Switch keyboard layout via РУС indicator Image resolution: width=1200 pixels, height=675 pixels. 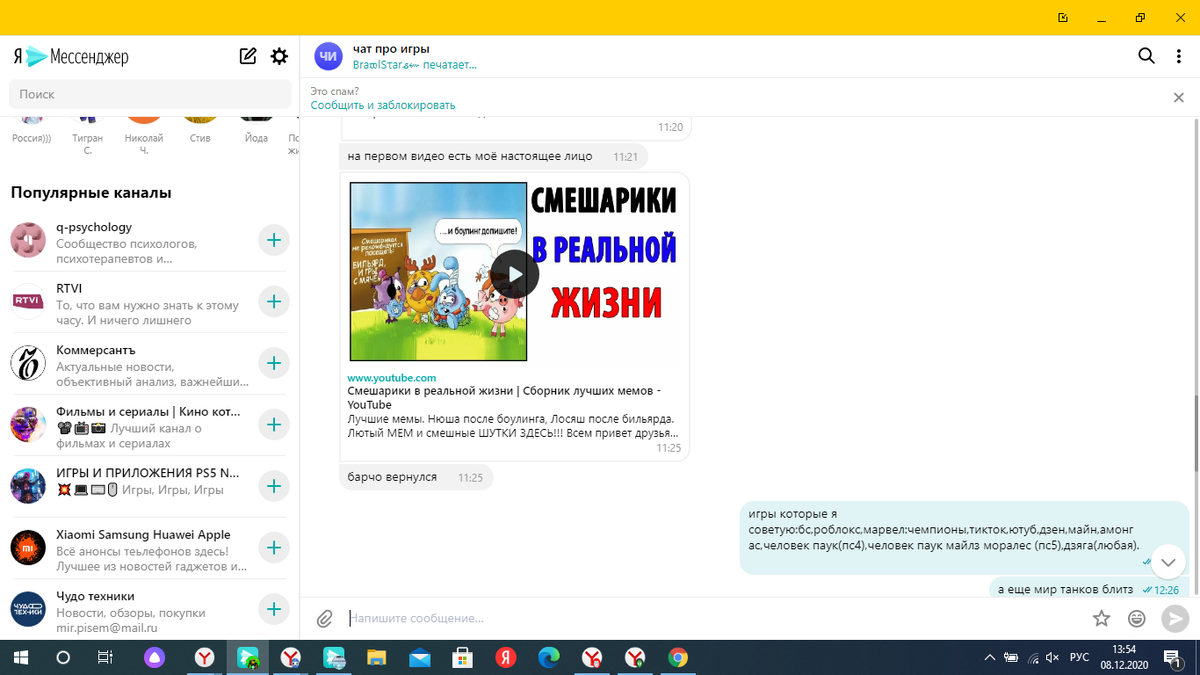pyautogui.click(x=1078, y=658)
